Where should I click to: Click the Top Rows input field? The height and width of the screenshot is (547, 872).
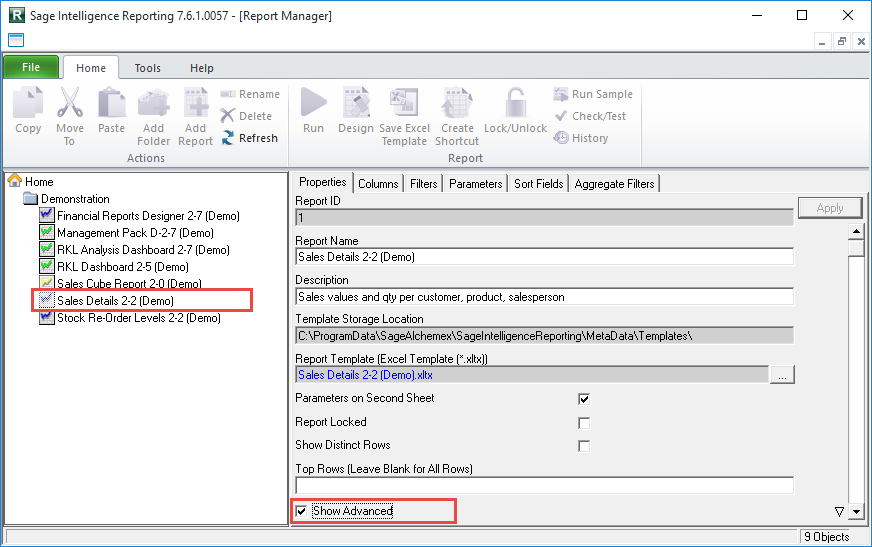click(x=544, y=486)
